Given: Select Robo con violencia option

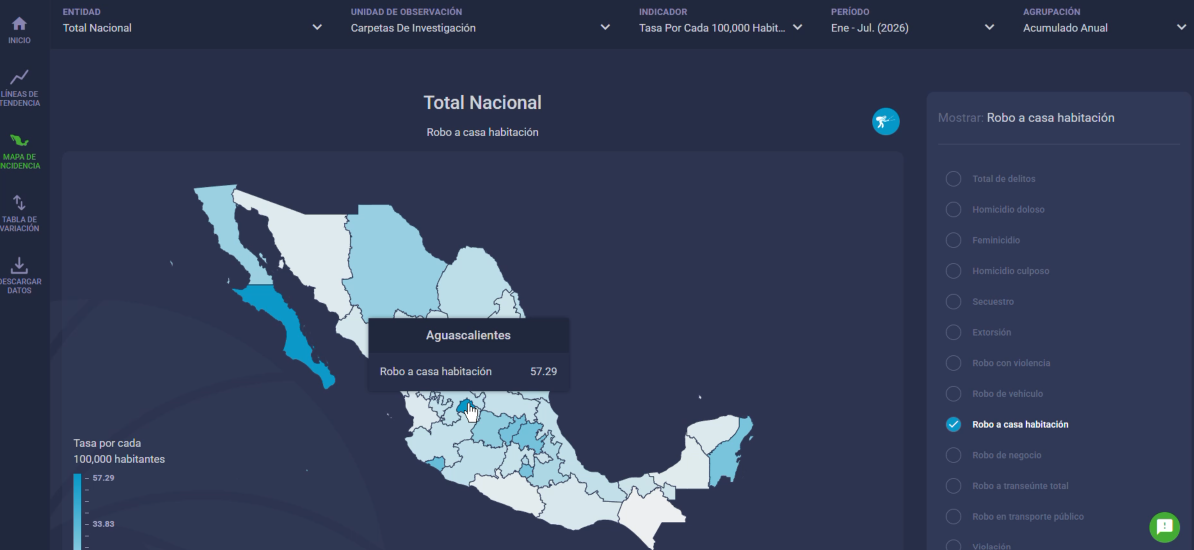Looking at the screenshot, I should click(998, 363).
